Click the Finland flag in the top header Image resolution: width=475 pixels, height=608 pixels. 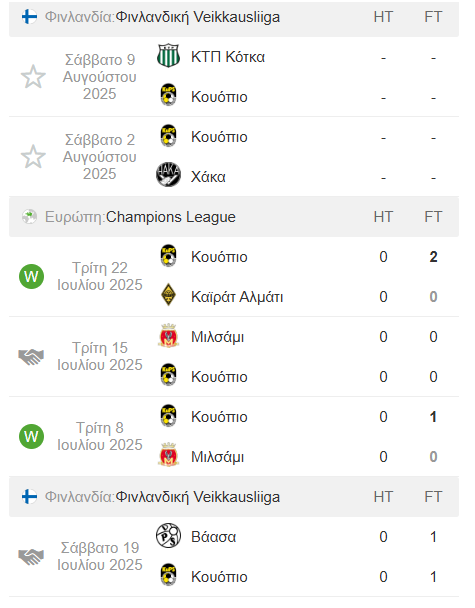(29, 17)
